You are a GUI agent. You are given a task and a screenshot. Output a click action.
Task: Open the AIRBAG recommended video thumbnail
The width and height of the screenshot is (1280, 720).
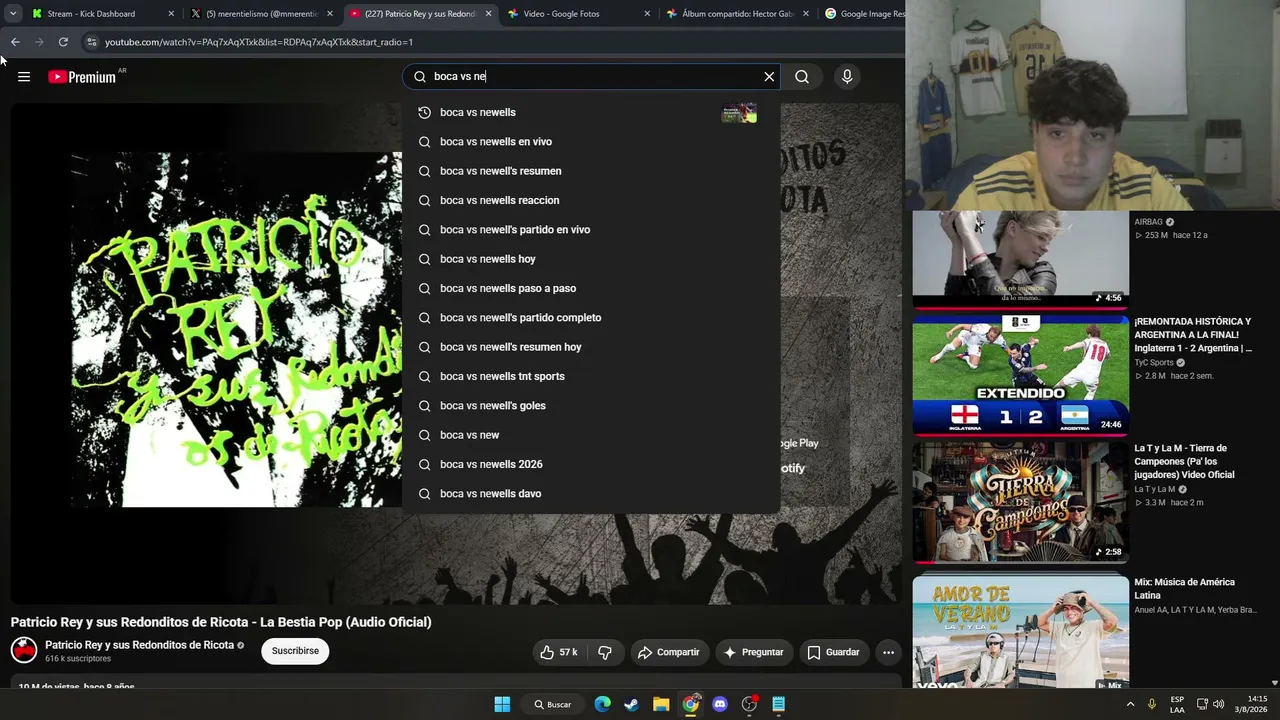click(1020, 257)
